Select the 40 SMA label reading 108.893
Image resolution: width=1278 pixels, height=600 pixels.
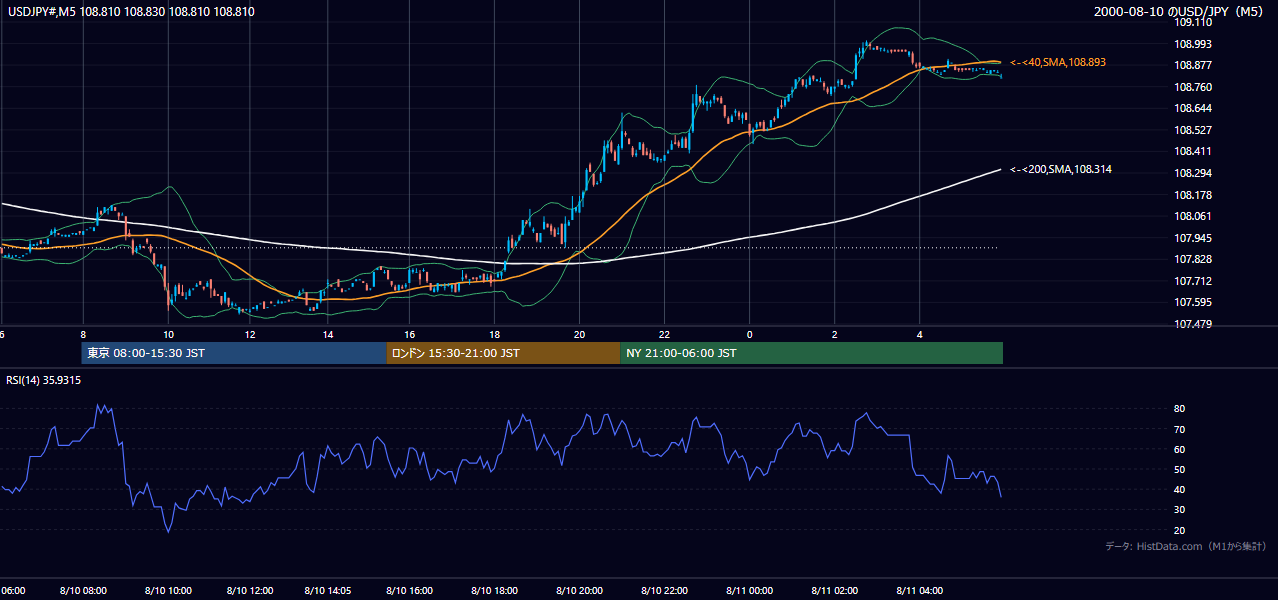pyautogui.click(x=1058, y=62)
